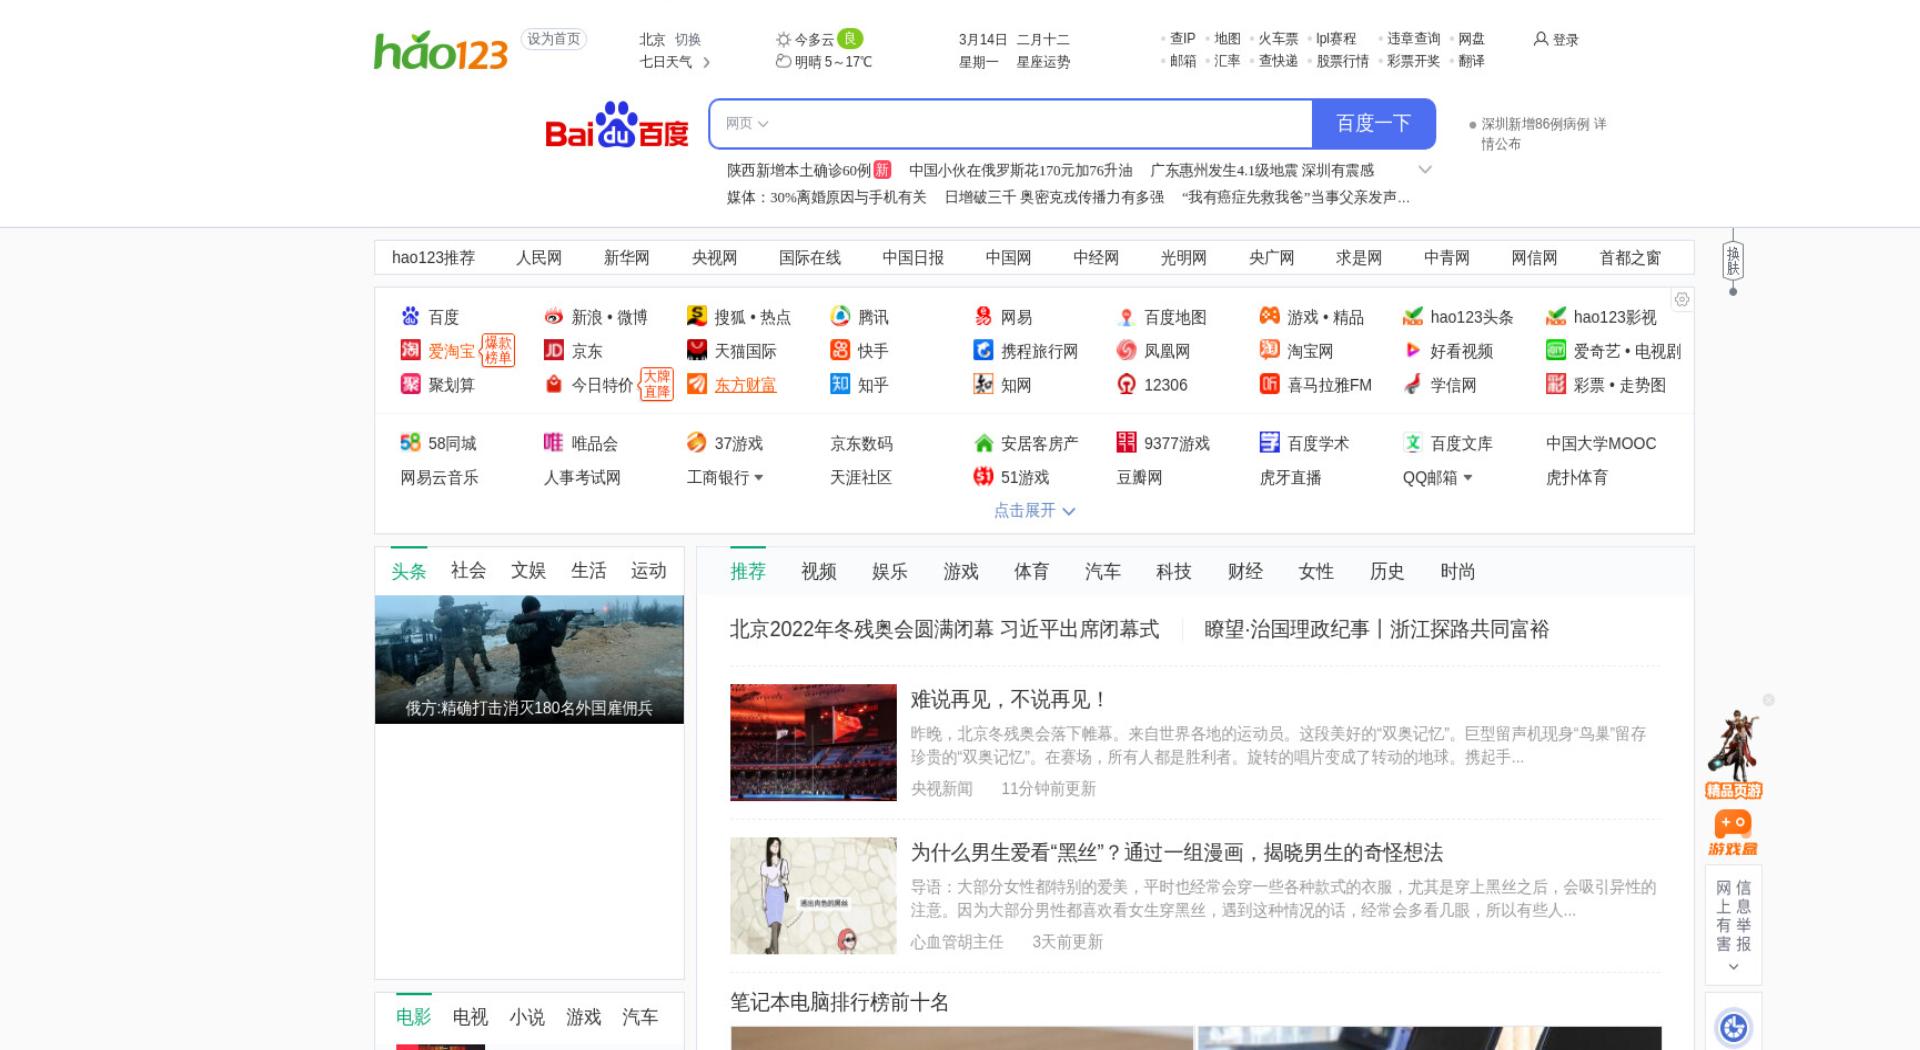Image resolution: width=1920 pixels, height=1050 pixels.
Task: Click the iQiyi 爱奇艺 icon
Action: [x=1555, y=350]
